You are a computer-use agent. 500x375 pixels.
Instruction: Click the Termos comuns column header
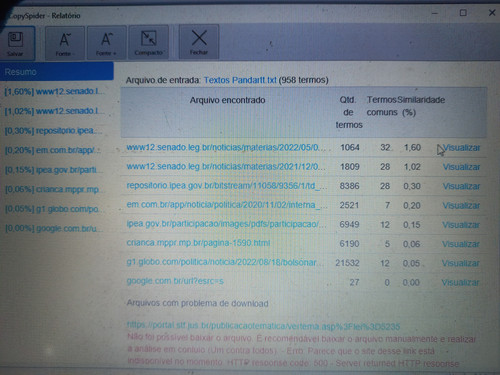pyautogui.click(x=382, y=106)
